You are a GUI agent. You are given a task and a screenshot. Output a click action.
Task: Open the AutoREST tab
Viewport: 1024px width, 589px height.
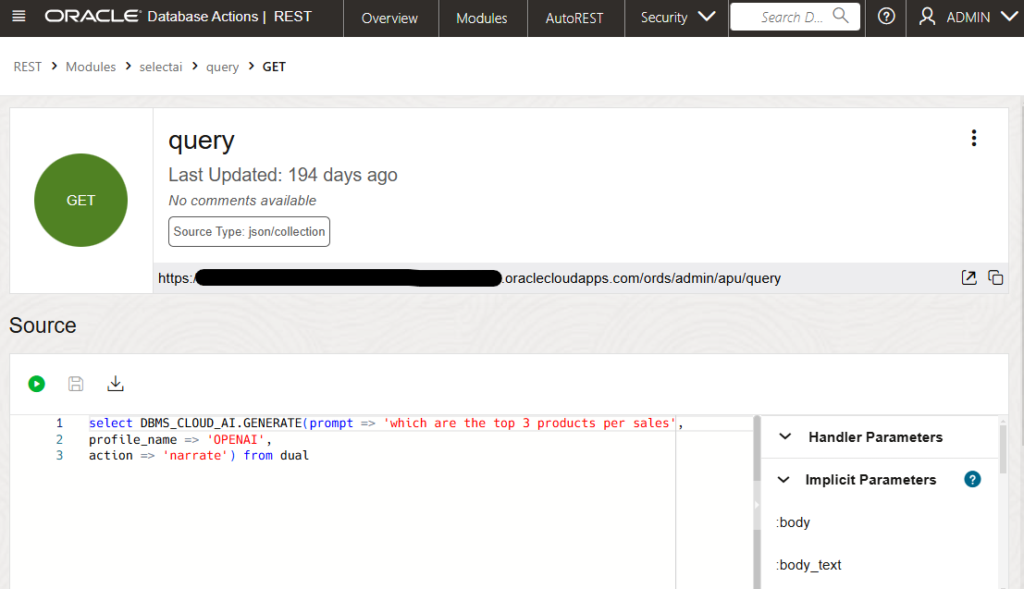[x=574, y=18]
